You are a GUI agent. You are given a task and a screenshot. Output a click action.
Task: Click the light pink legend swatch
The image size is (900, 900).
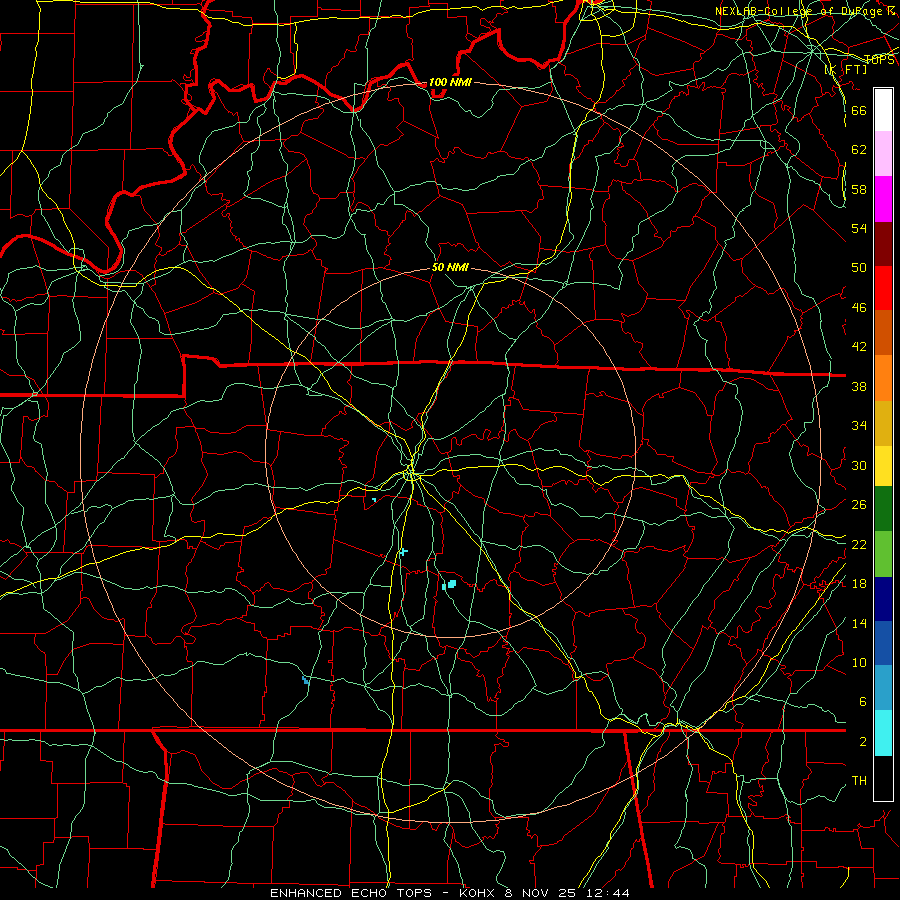883,153
